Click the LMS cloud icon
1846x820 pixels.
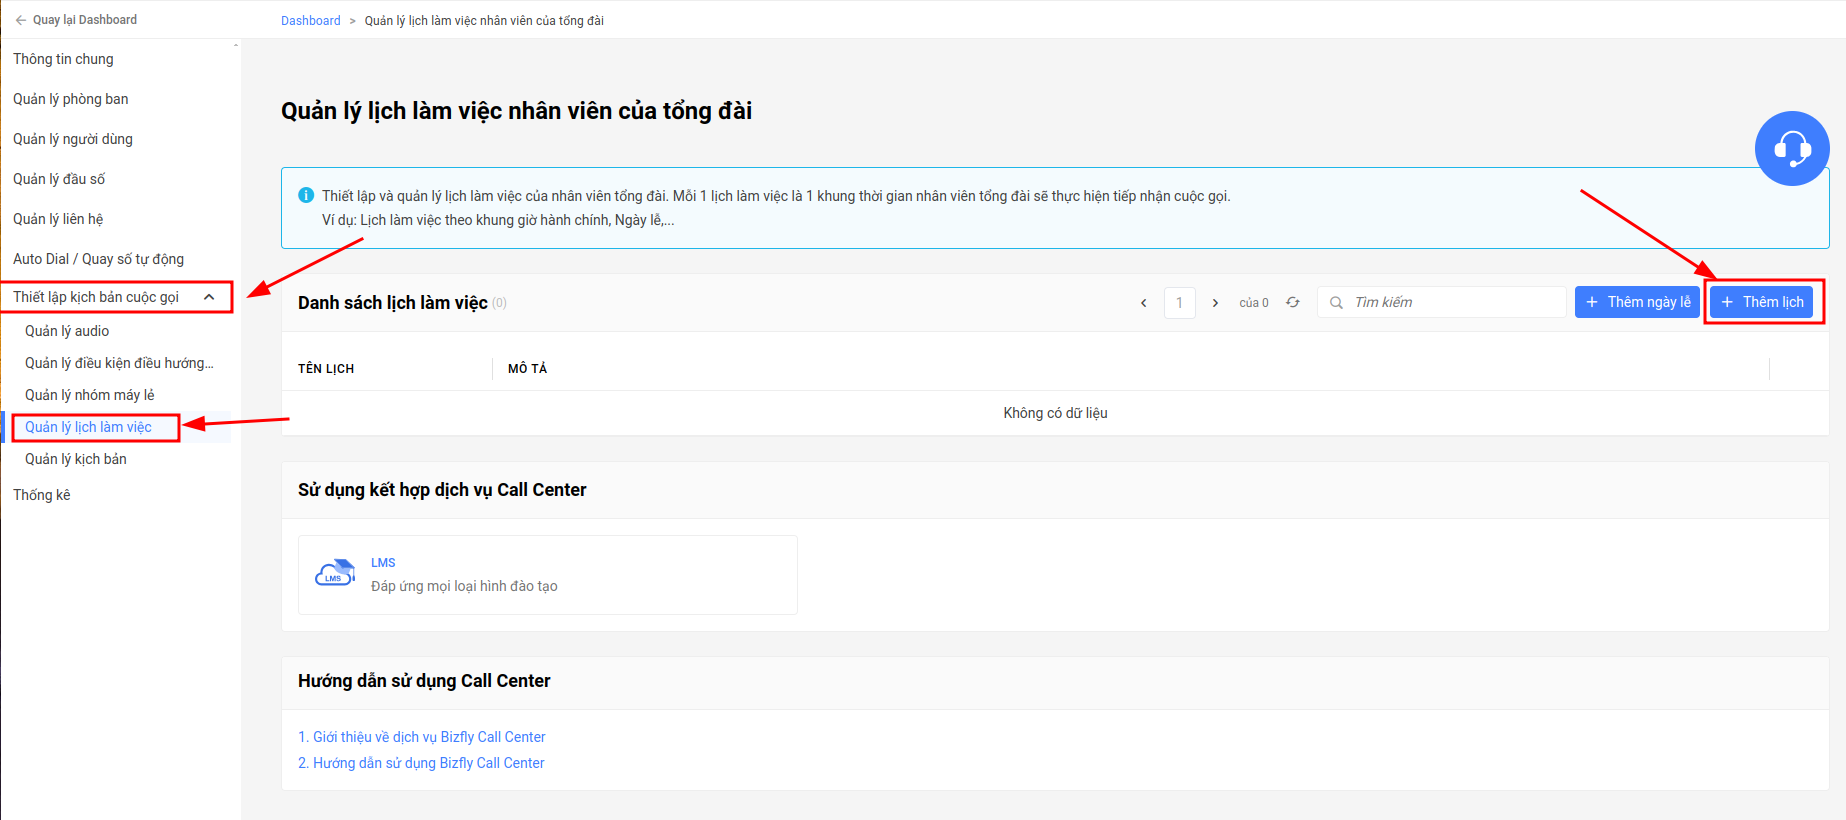click(x=335, y=574)
